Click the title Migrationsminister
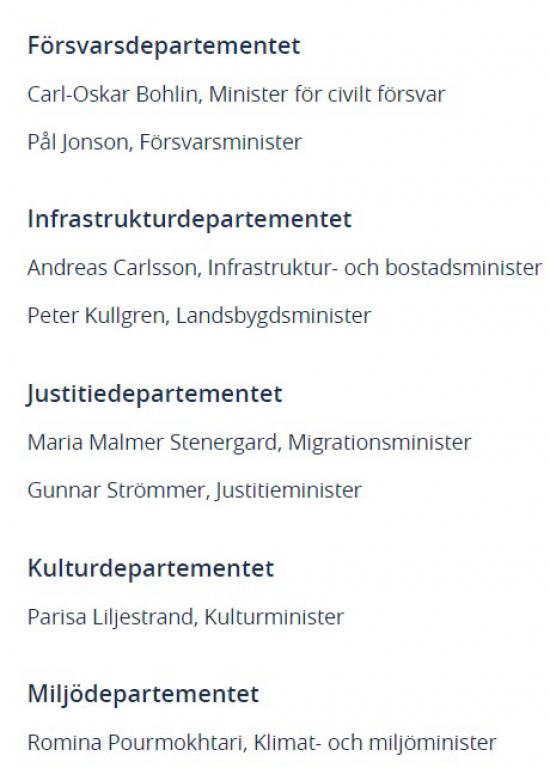 point(380,442)
